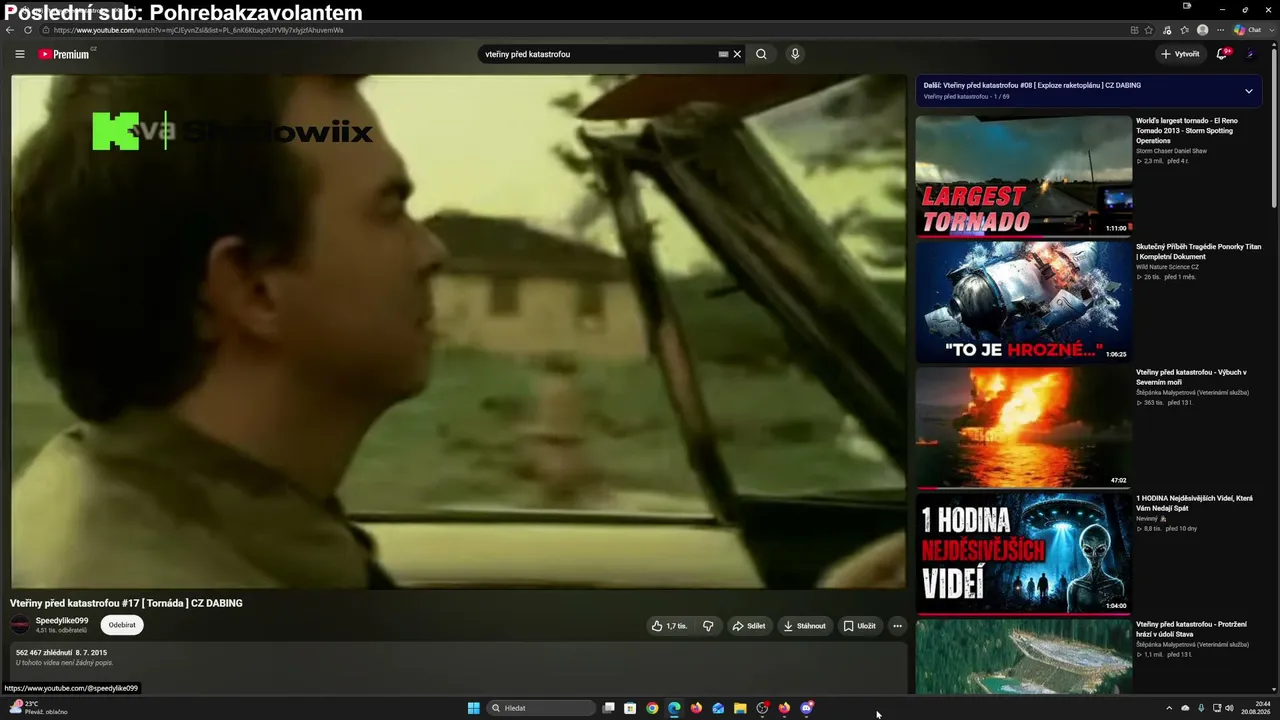Open the Ponorky Titan documentary thumbnail
Screen dimensions: 1280x720
click(x=1024, y=302)
